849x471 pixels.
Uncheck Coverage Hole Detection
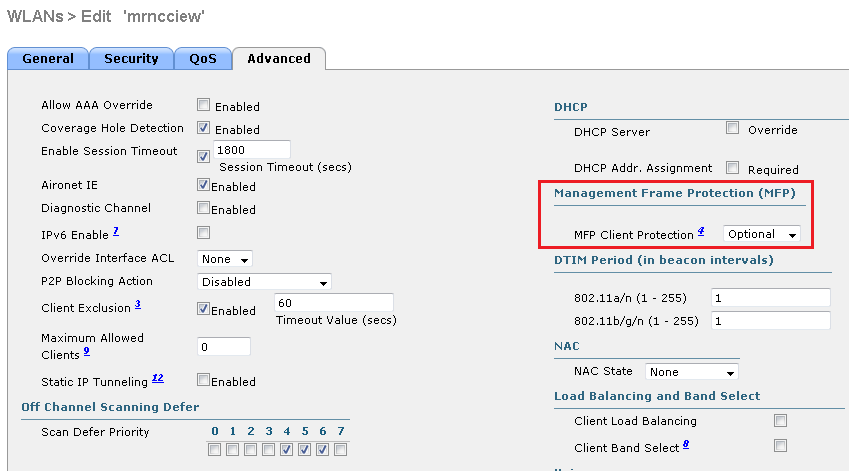pyautogui.click(x=204, y=128)
